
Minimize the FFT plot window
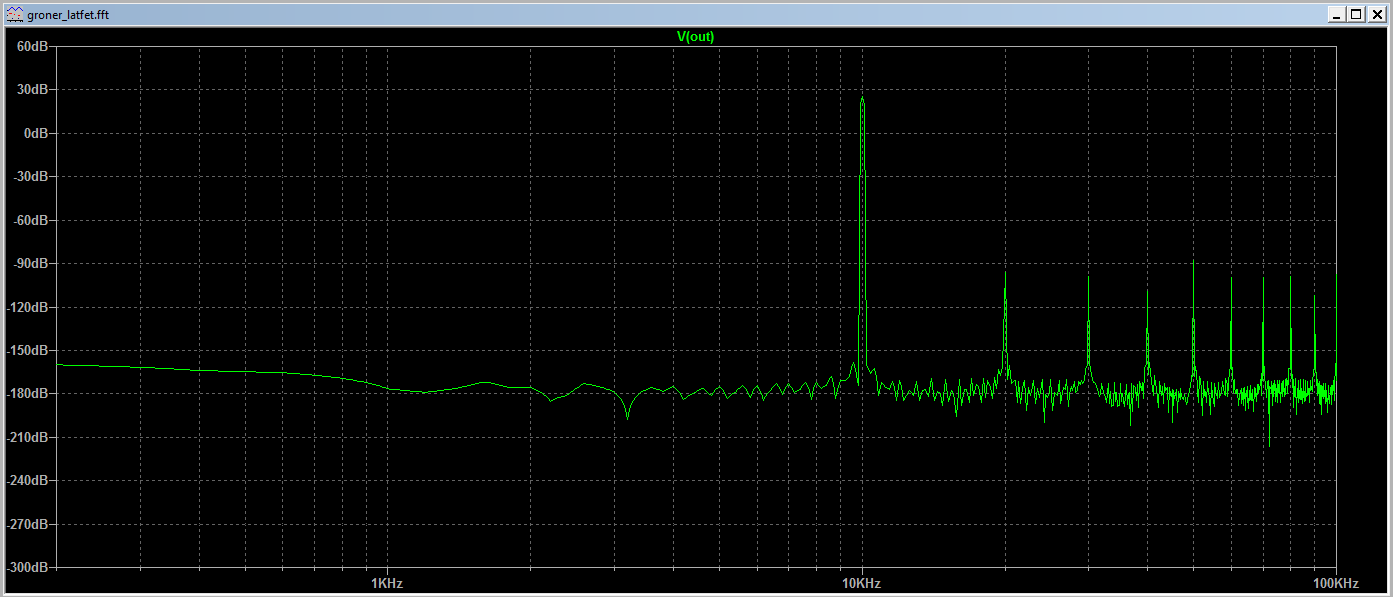1336,14
